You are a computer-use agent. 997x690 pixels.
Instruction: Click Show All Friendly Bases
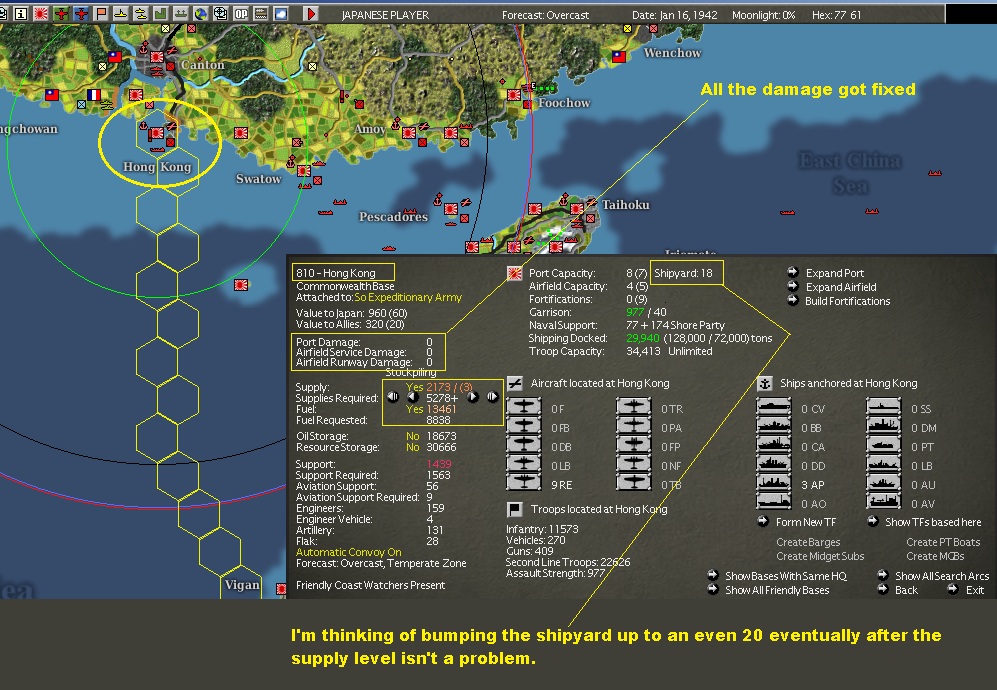pyautogui.click(x=769, y=590)
